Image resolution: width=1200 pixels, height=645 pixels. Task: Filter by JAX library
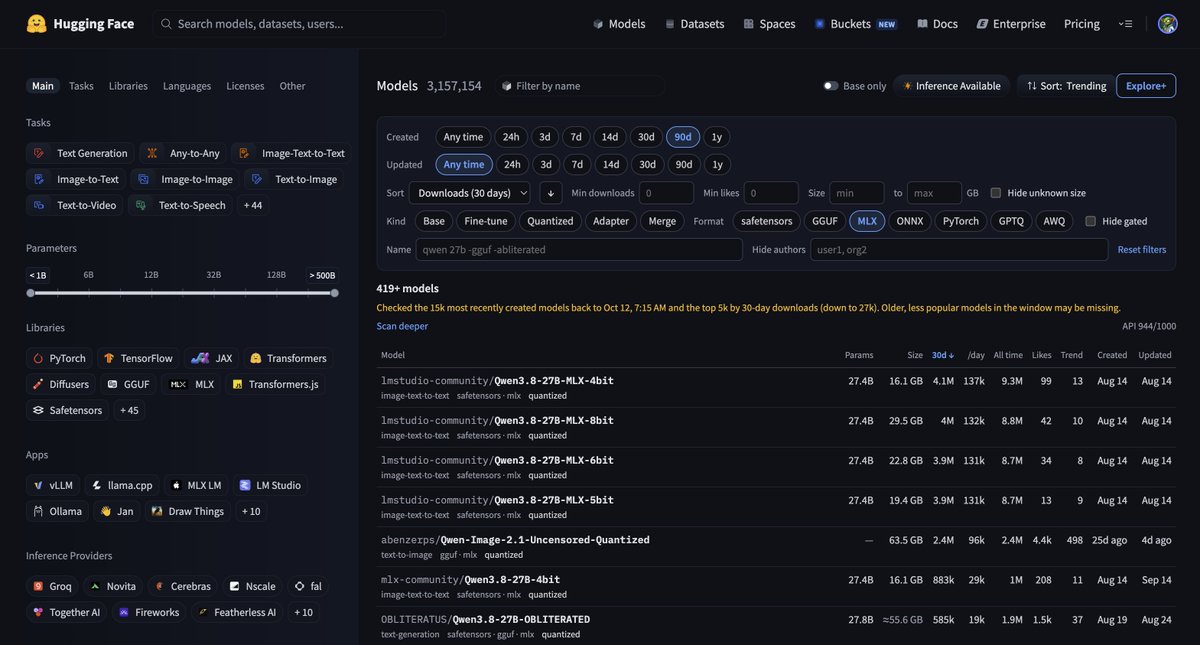click(212, 358)
